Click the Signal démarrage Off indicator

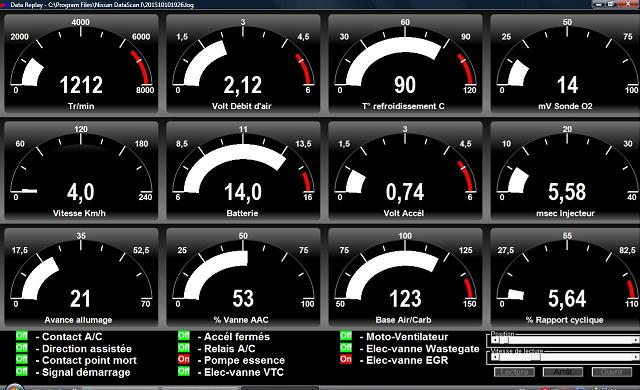click(22, 371)
